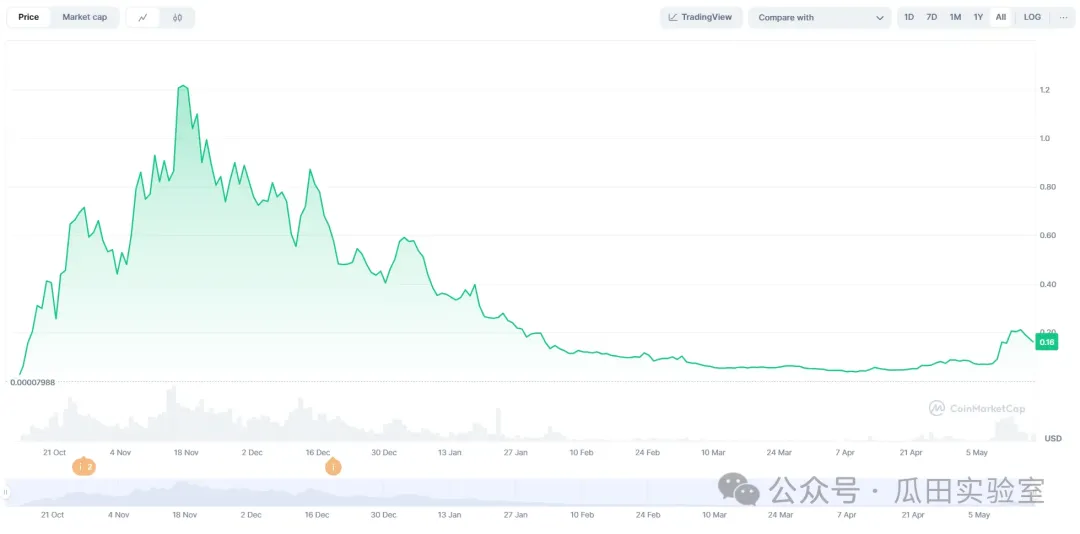
Task: Set the time range to 1M
Action: (955, 17)
